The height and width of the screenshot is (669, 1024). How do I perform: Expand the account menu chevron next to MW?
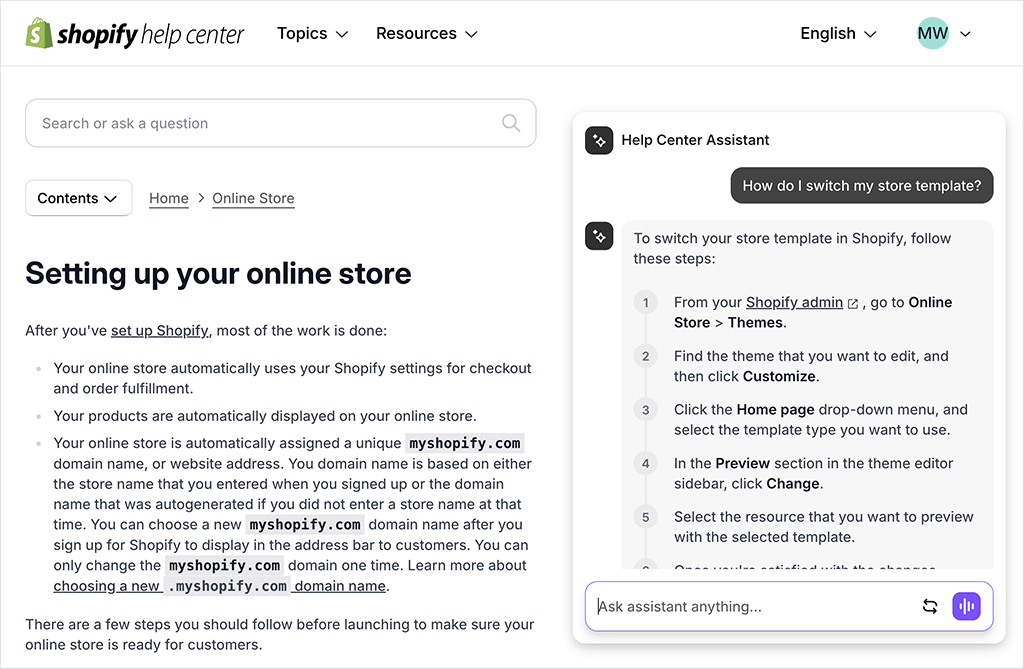click(x=965, y=34)
